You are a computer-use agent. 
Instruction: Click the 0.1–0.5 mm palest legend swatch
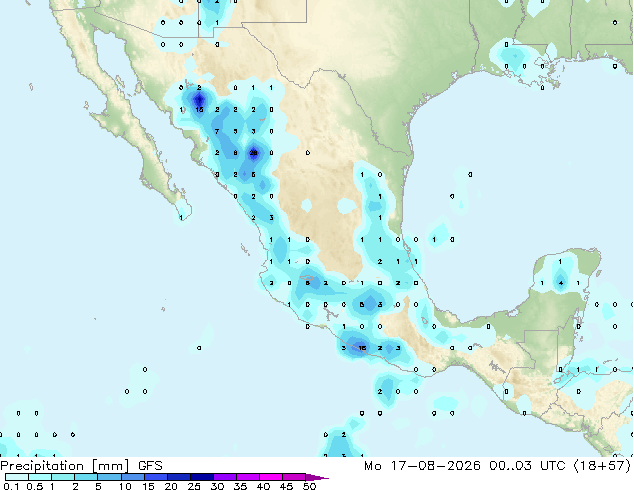[x=17, y=477]
